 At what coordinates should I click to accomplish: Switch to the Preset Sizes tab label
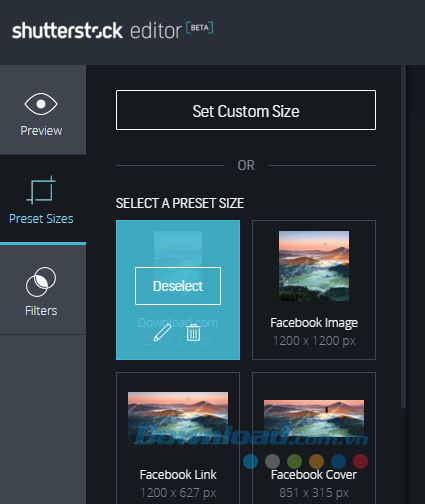point(41,219)
